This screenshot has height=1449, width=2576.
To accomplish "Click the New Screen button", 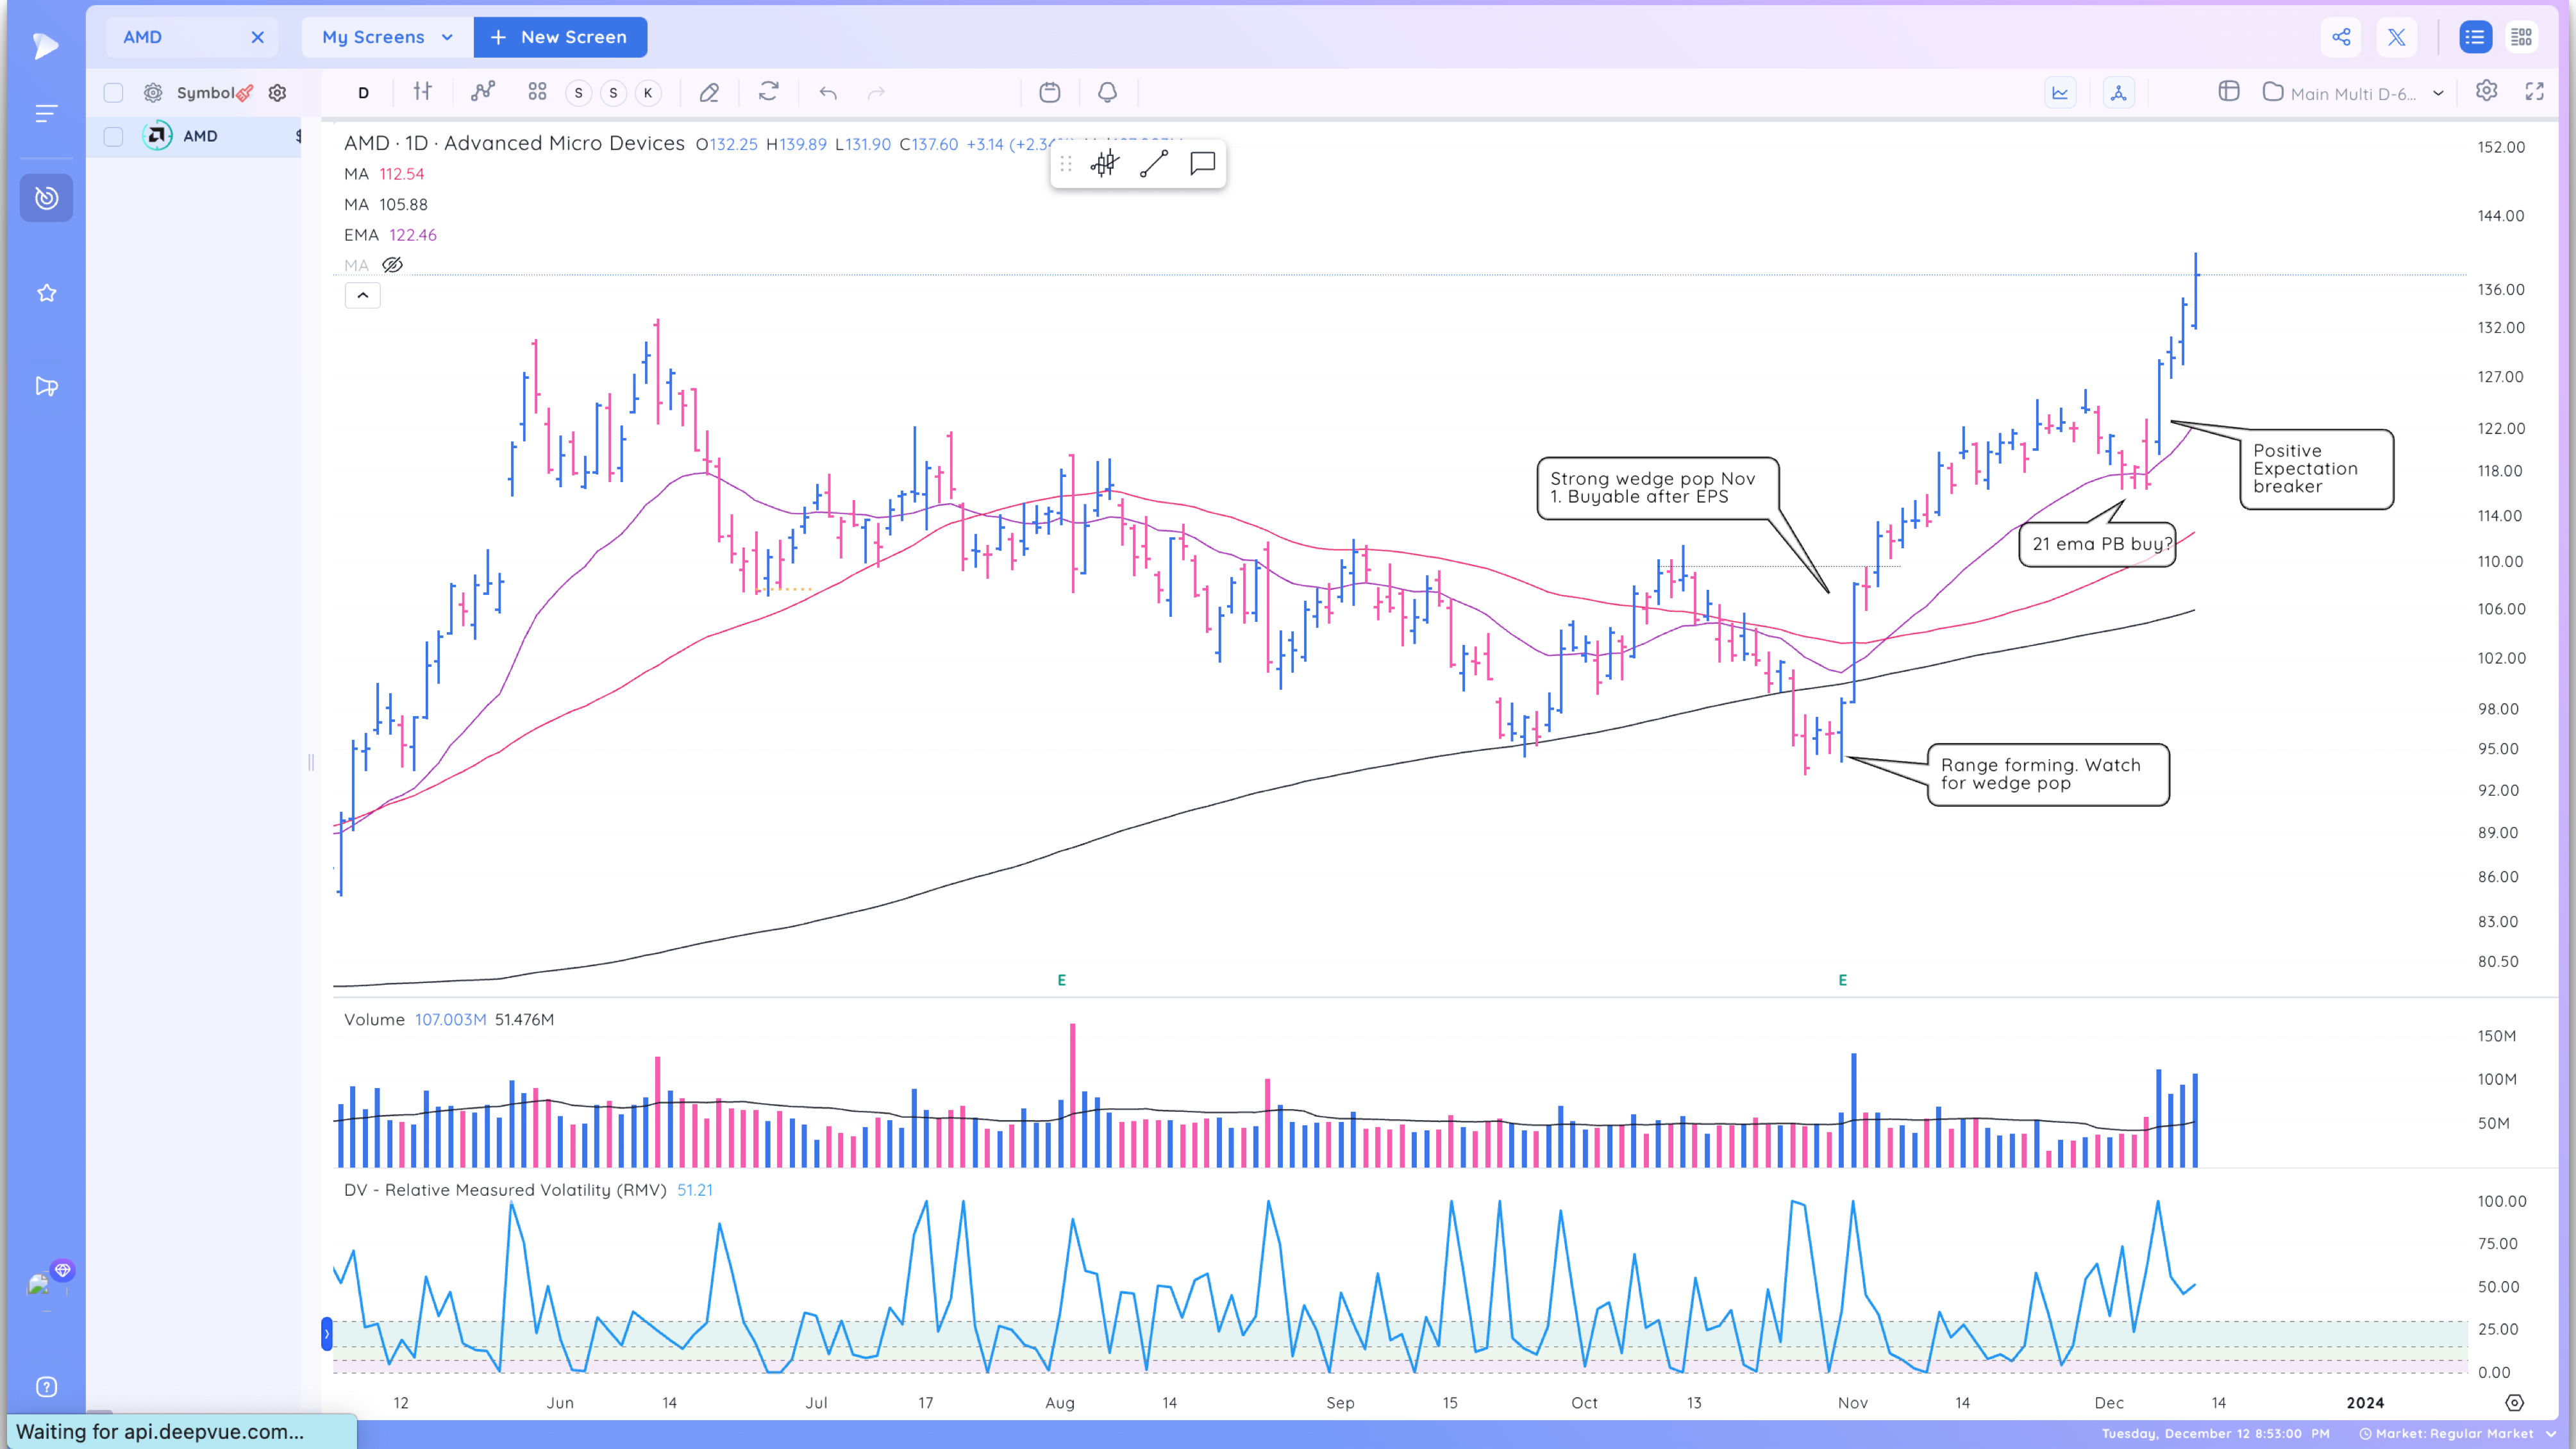I will pos(560,37).
